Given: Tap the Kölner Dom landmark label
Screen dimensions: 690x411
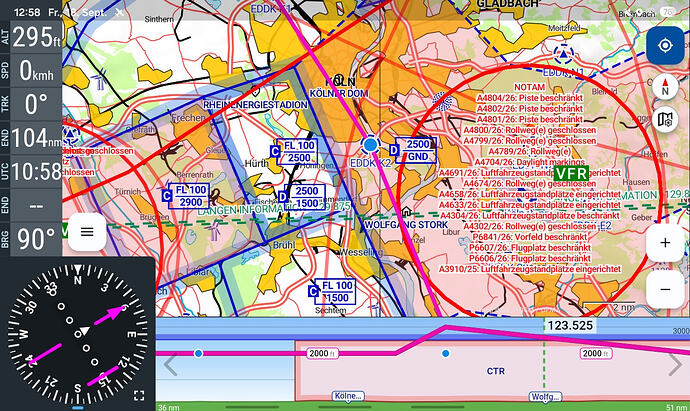Looking at the screenshot, I should 339,93.
